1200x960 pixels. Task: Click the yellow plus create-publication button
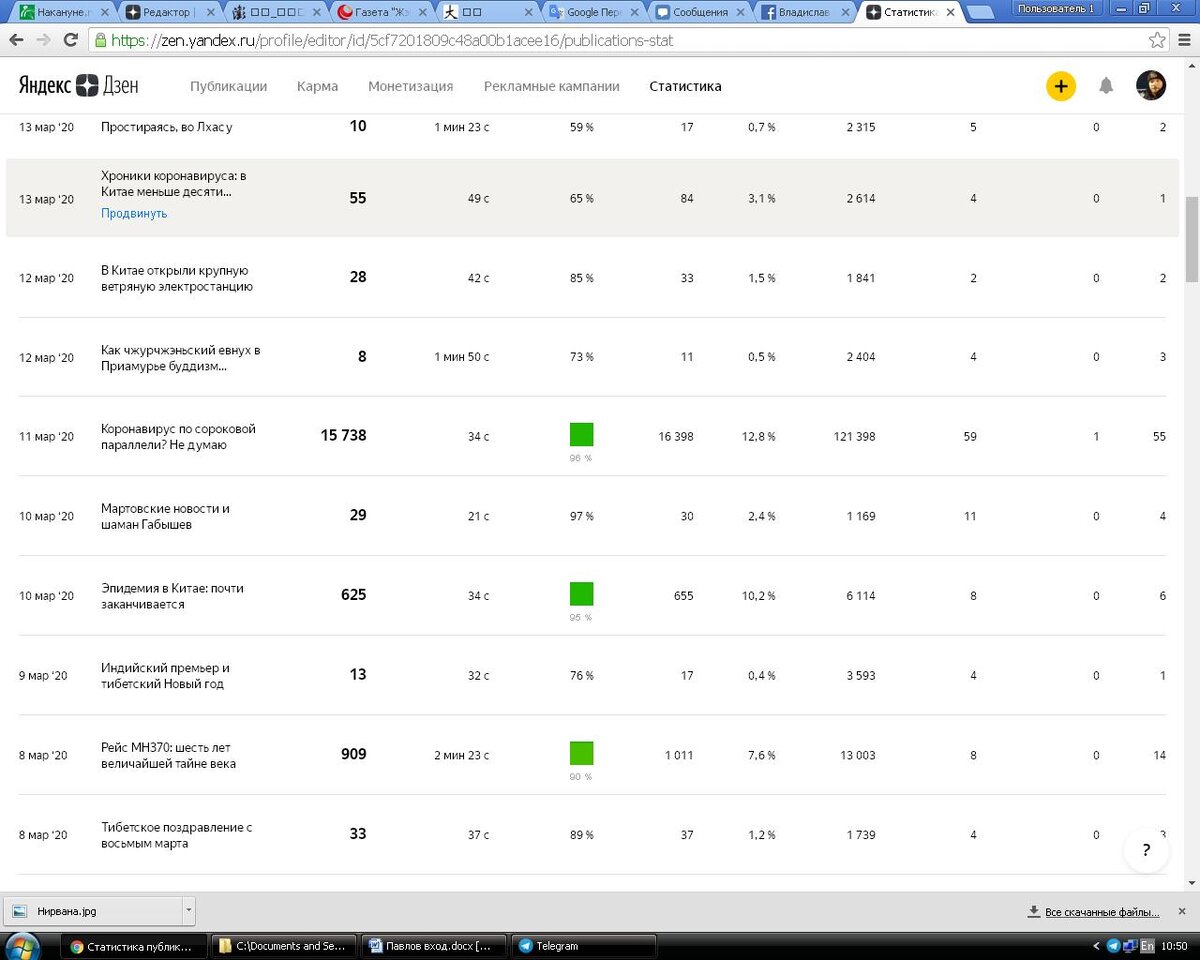[x=1061, y=86]
